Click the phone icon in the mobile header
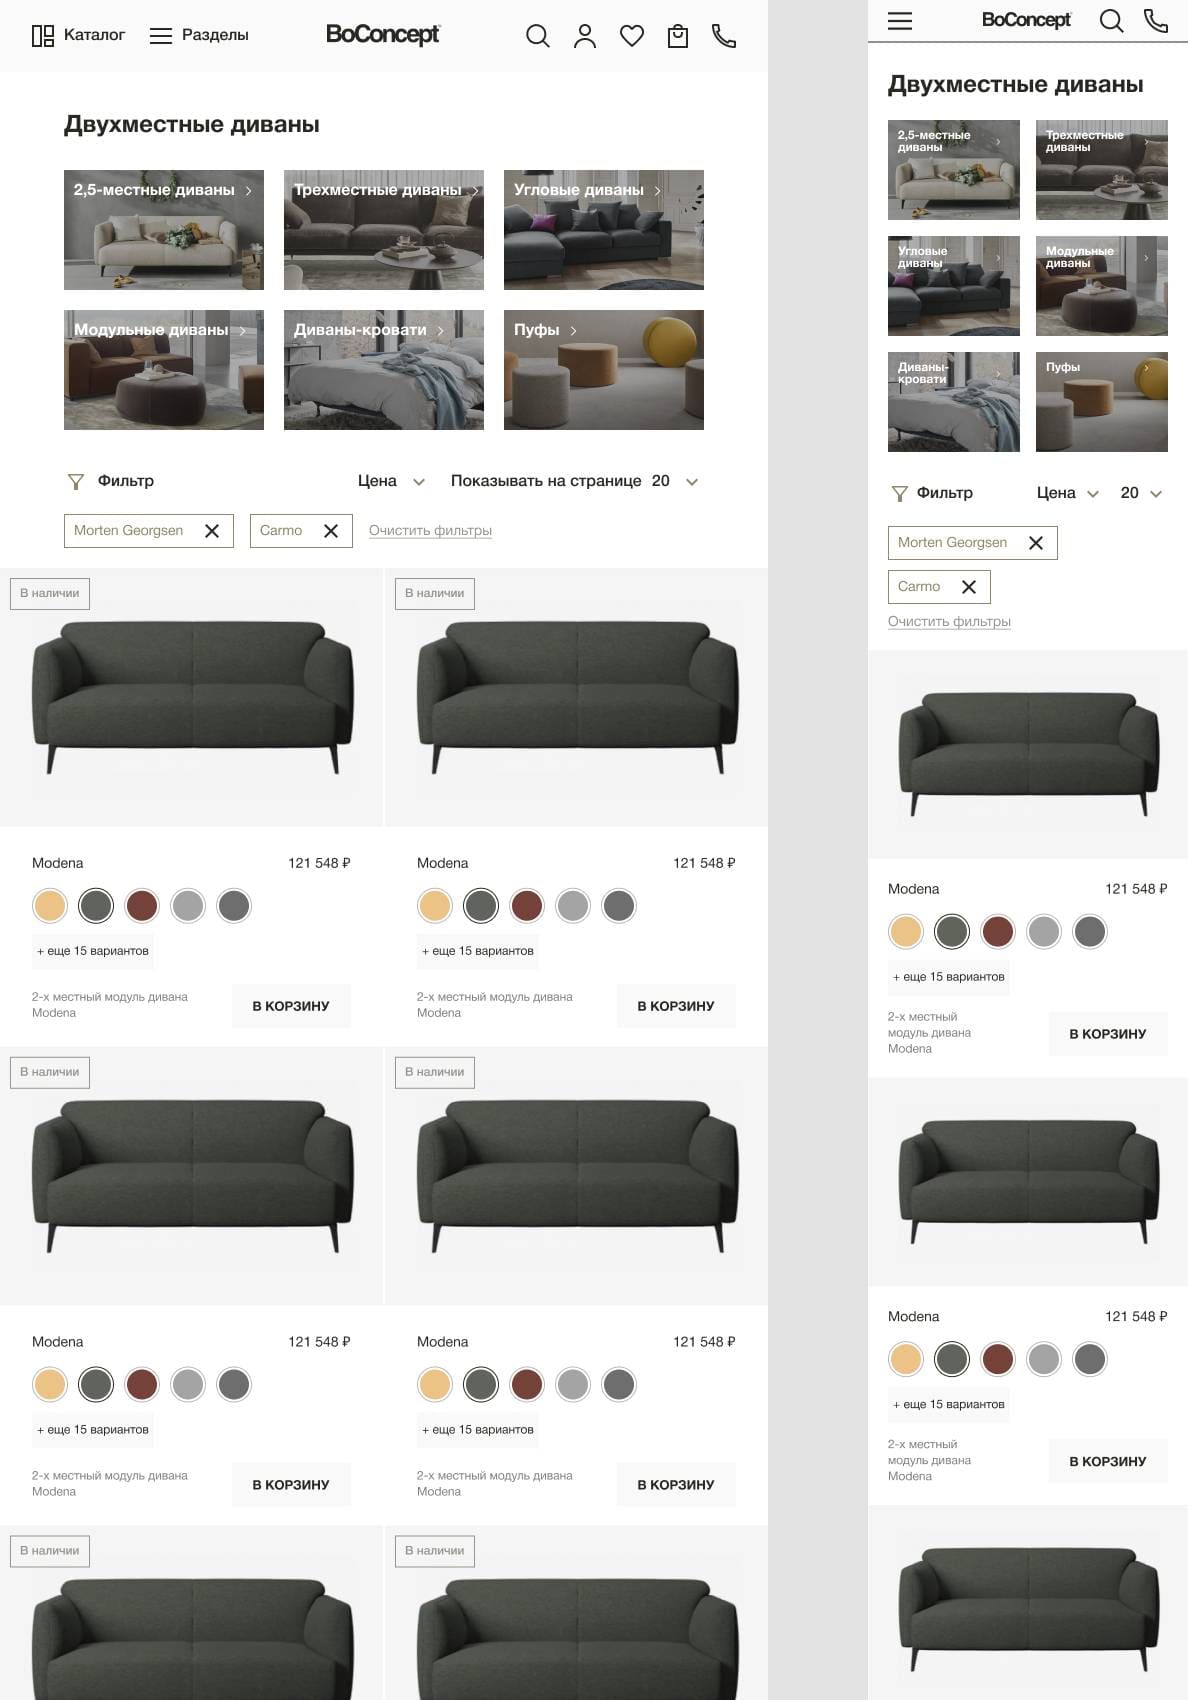Image resolution: width=1188 pixels, height=1700 pixels. (1156, 21)
